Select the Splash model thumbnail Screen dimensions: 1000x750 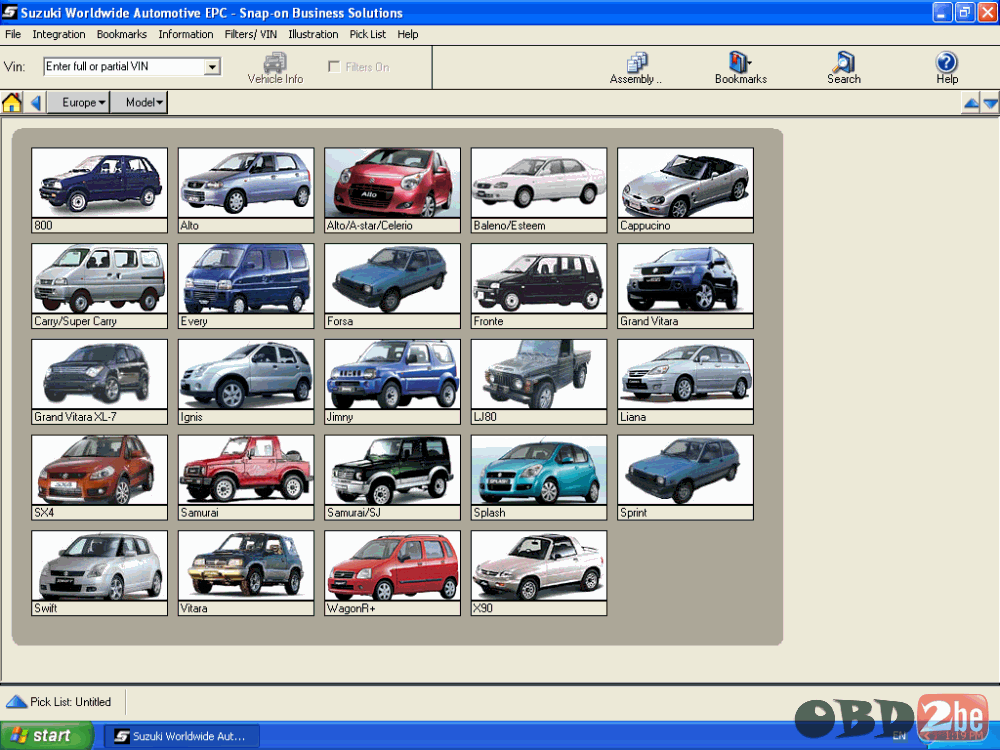[539, 477]
